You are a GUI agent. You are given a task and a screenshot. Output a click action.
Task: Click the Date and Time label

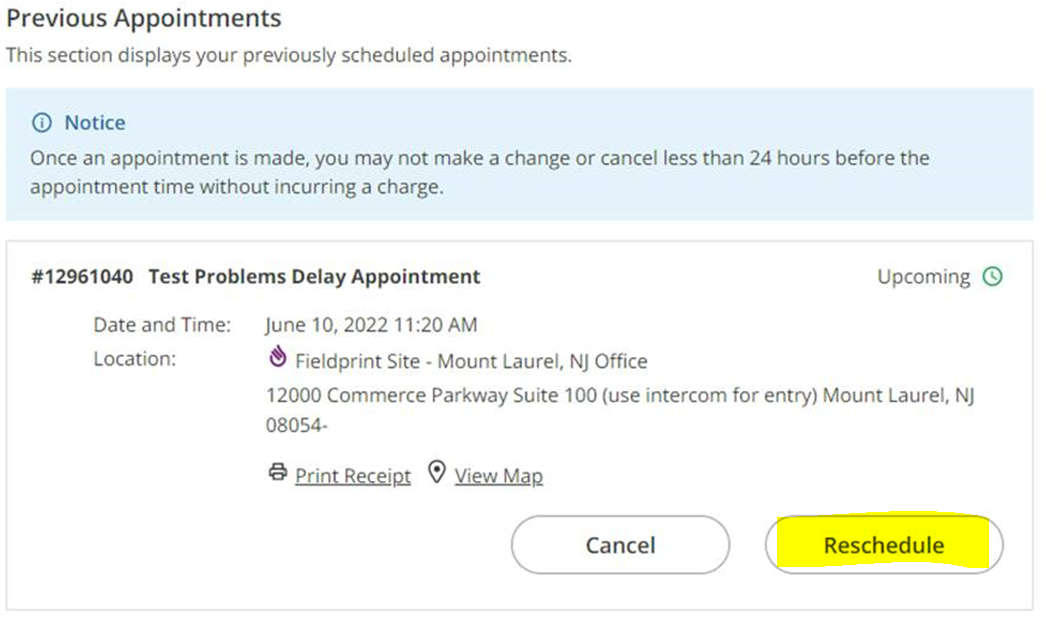coord(162,325)
